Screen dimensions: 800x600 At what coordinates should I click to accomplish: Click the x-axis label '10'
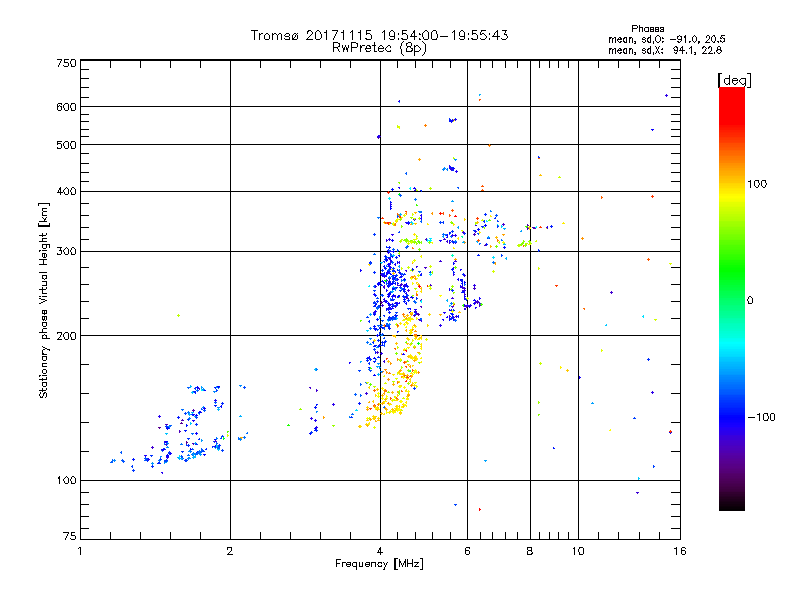tap(578, 551)
